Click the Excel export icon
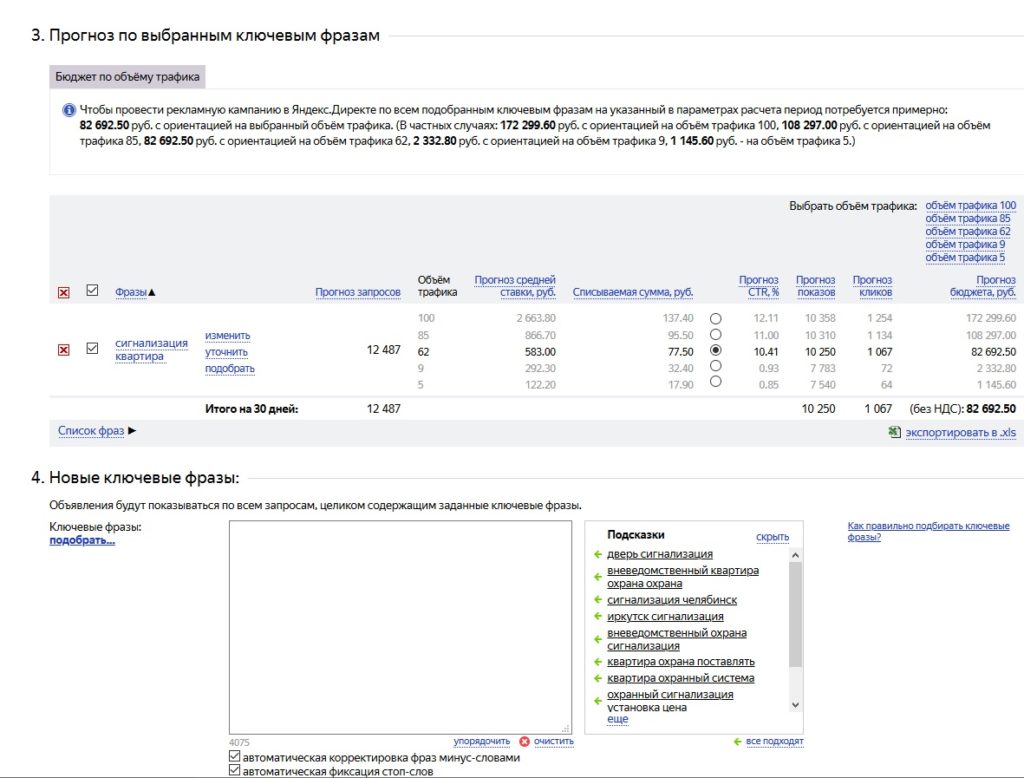Image resolution: width=1024 pixels, height=778 pixels. click(895, 432)
